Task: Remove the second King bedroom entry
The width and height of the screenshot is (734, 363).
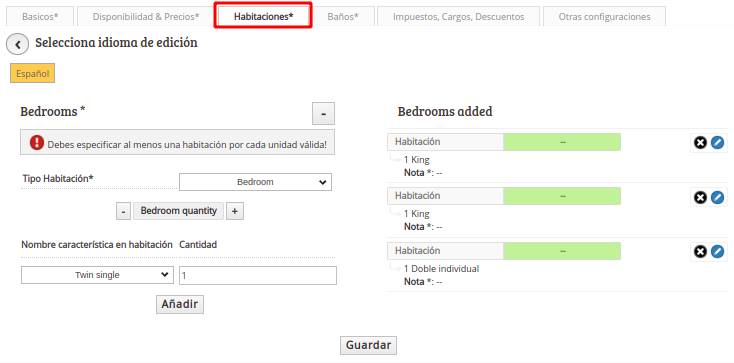Action: tap(700, 197)
